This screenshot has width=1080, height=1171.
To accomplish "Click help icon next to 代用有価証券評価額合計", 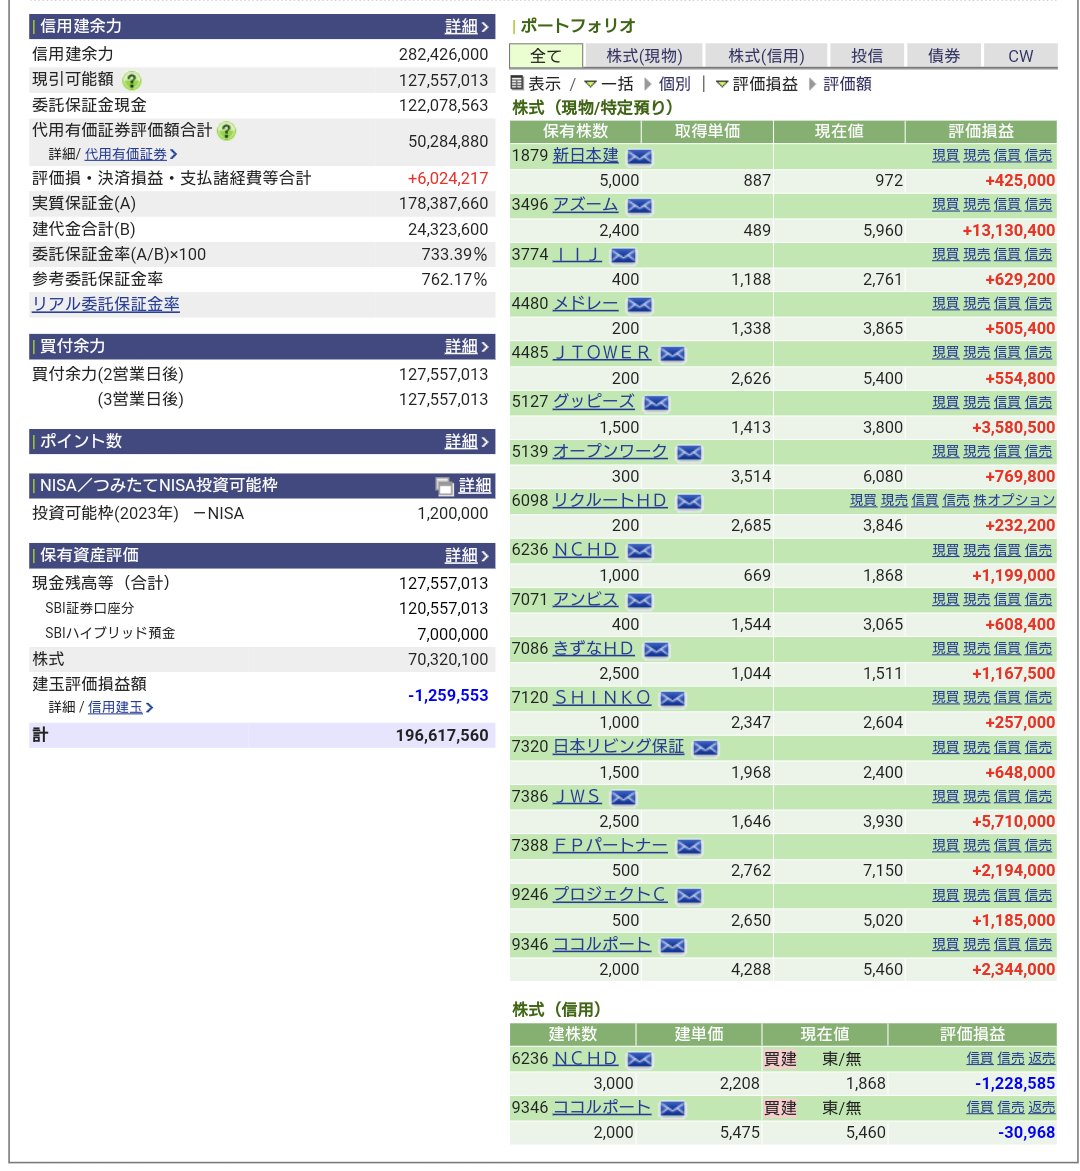I will coord(226,131).
